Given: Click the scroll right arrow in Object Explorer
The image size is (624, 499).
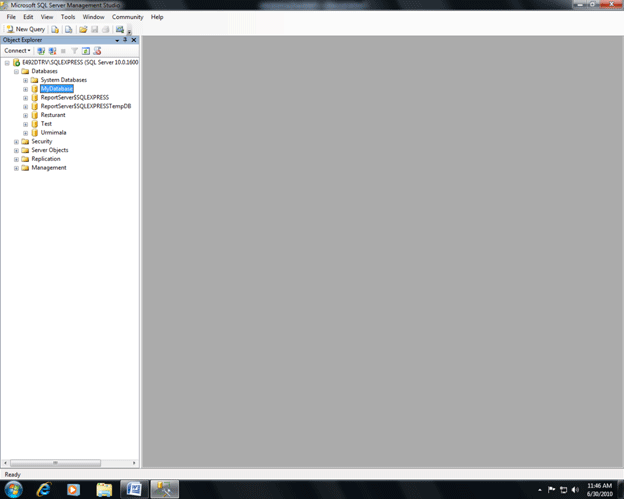Looking at the screenshot, I should click(x=134, y=463).
